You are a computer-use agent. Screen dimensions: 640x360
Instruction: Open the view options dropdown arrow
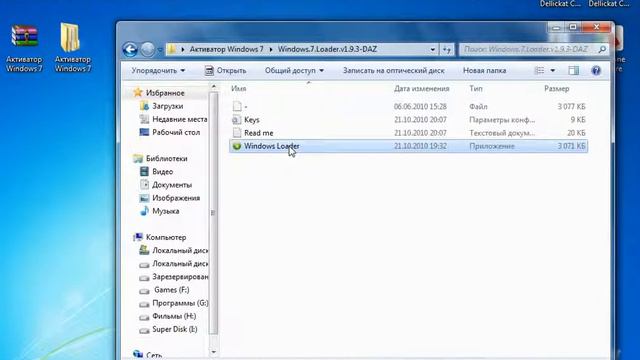(x=553, y=71)
